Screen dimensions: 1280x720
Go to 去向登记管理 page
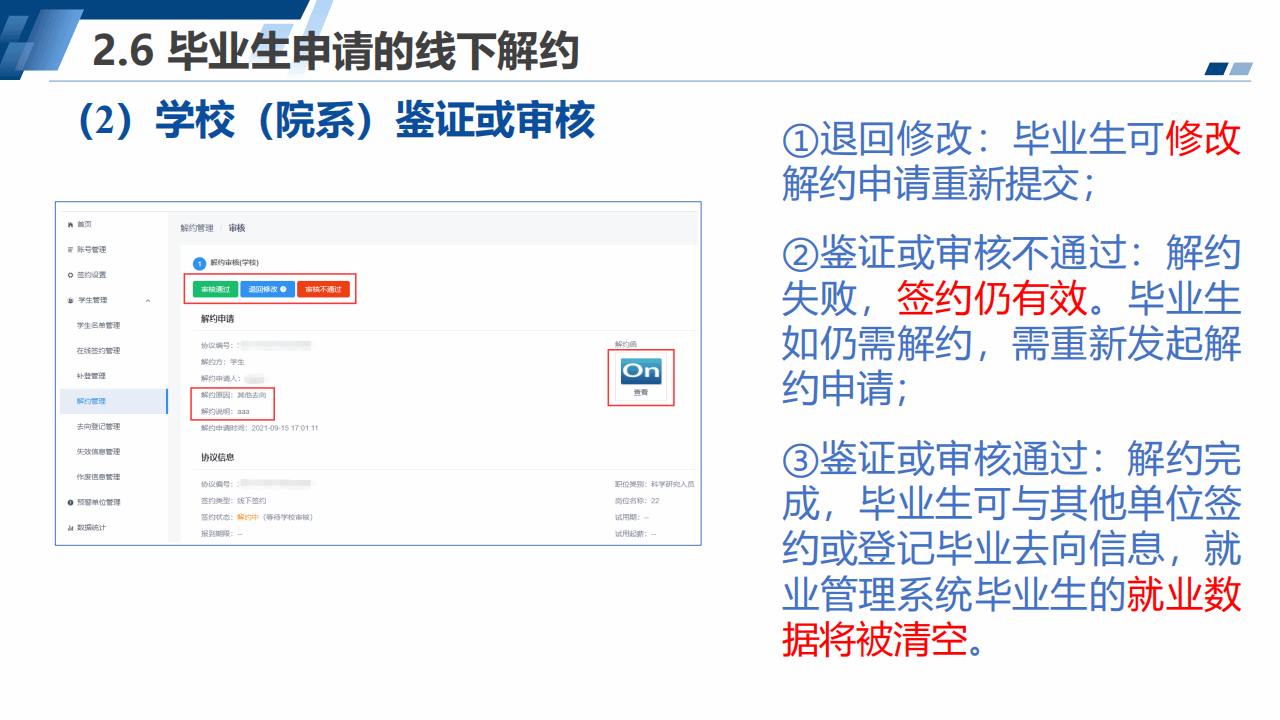pyautogui.click(x=98, y=427)
